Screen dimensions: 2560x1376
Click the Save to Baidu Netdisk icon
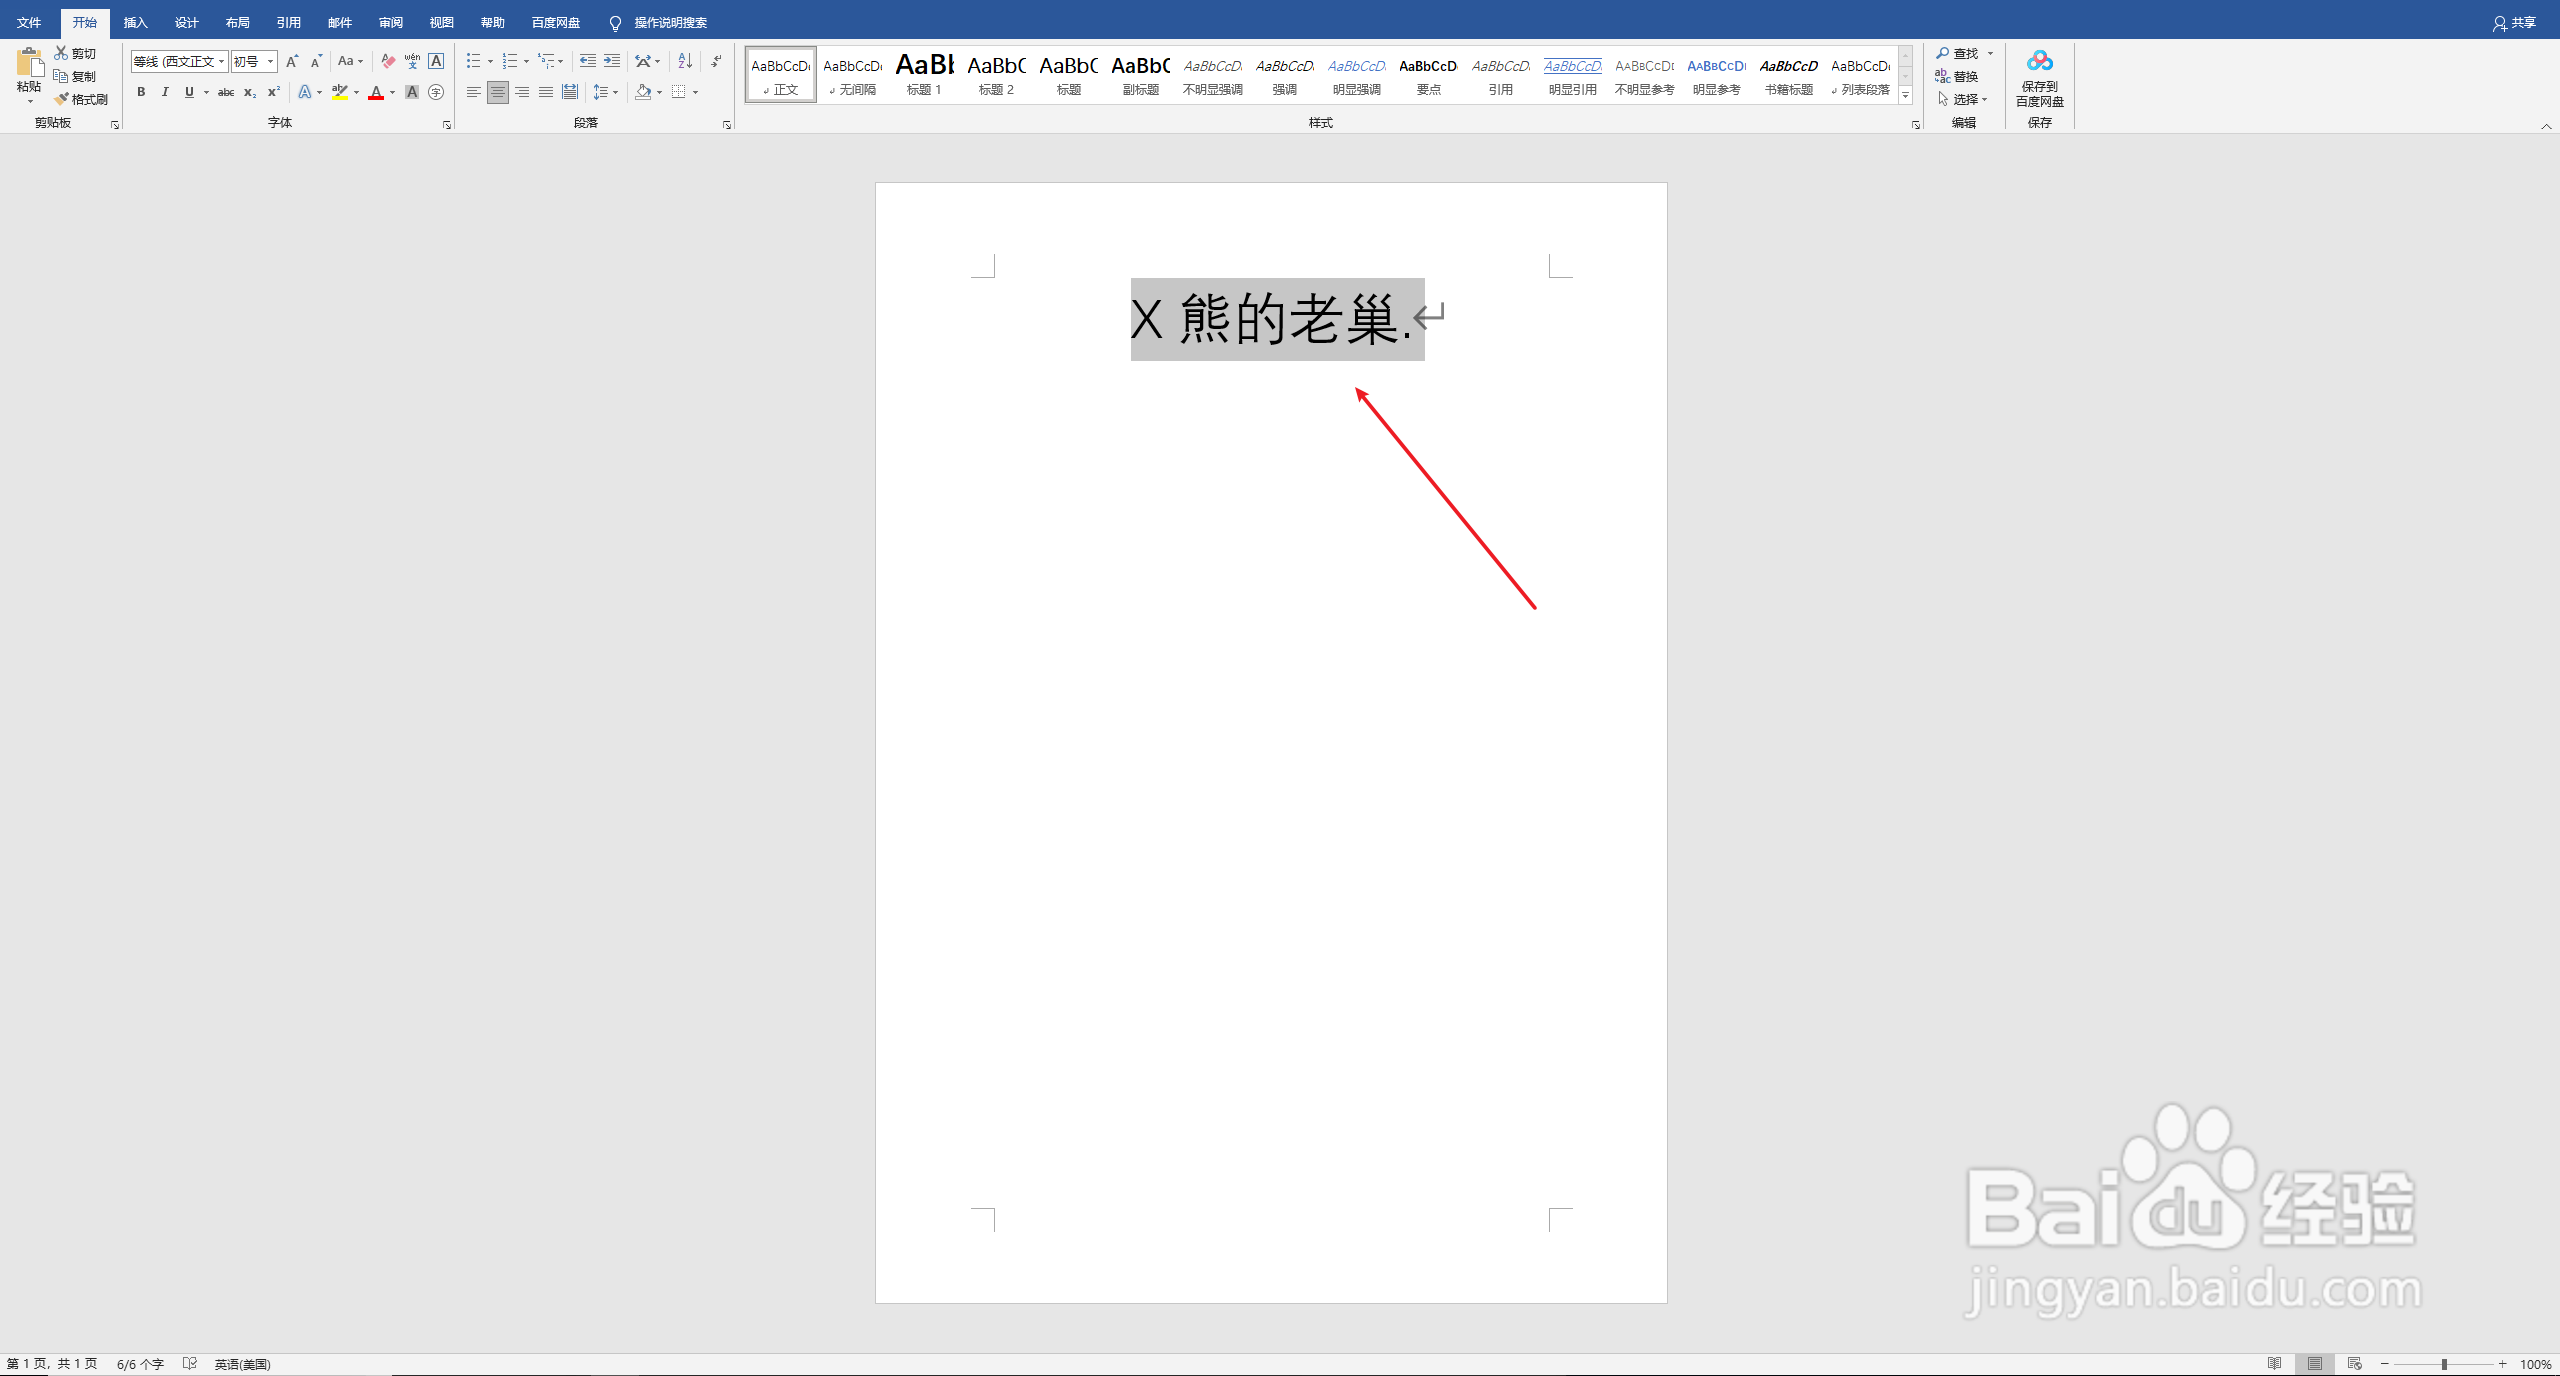tap(2039, 62)
